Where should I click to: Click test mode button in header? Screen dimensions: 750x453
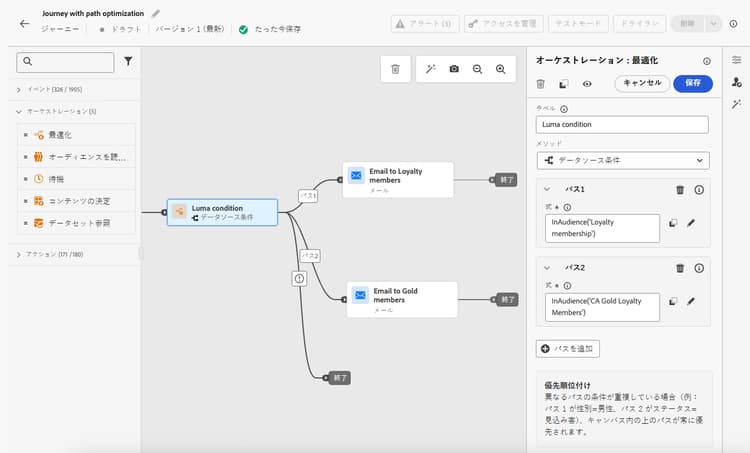[x=578, y=23]
